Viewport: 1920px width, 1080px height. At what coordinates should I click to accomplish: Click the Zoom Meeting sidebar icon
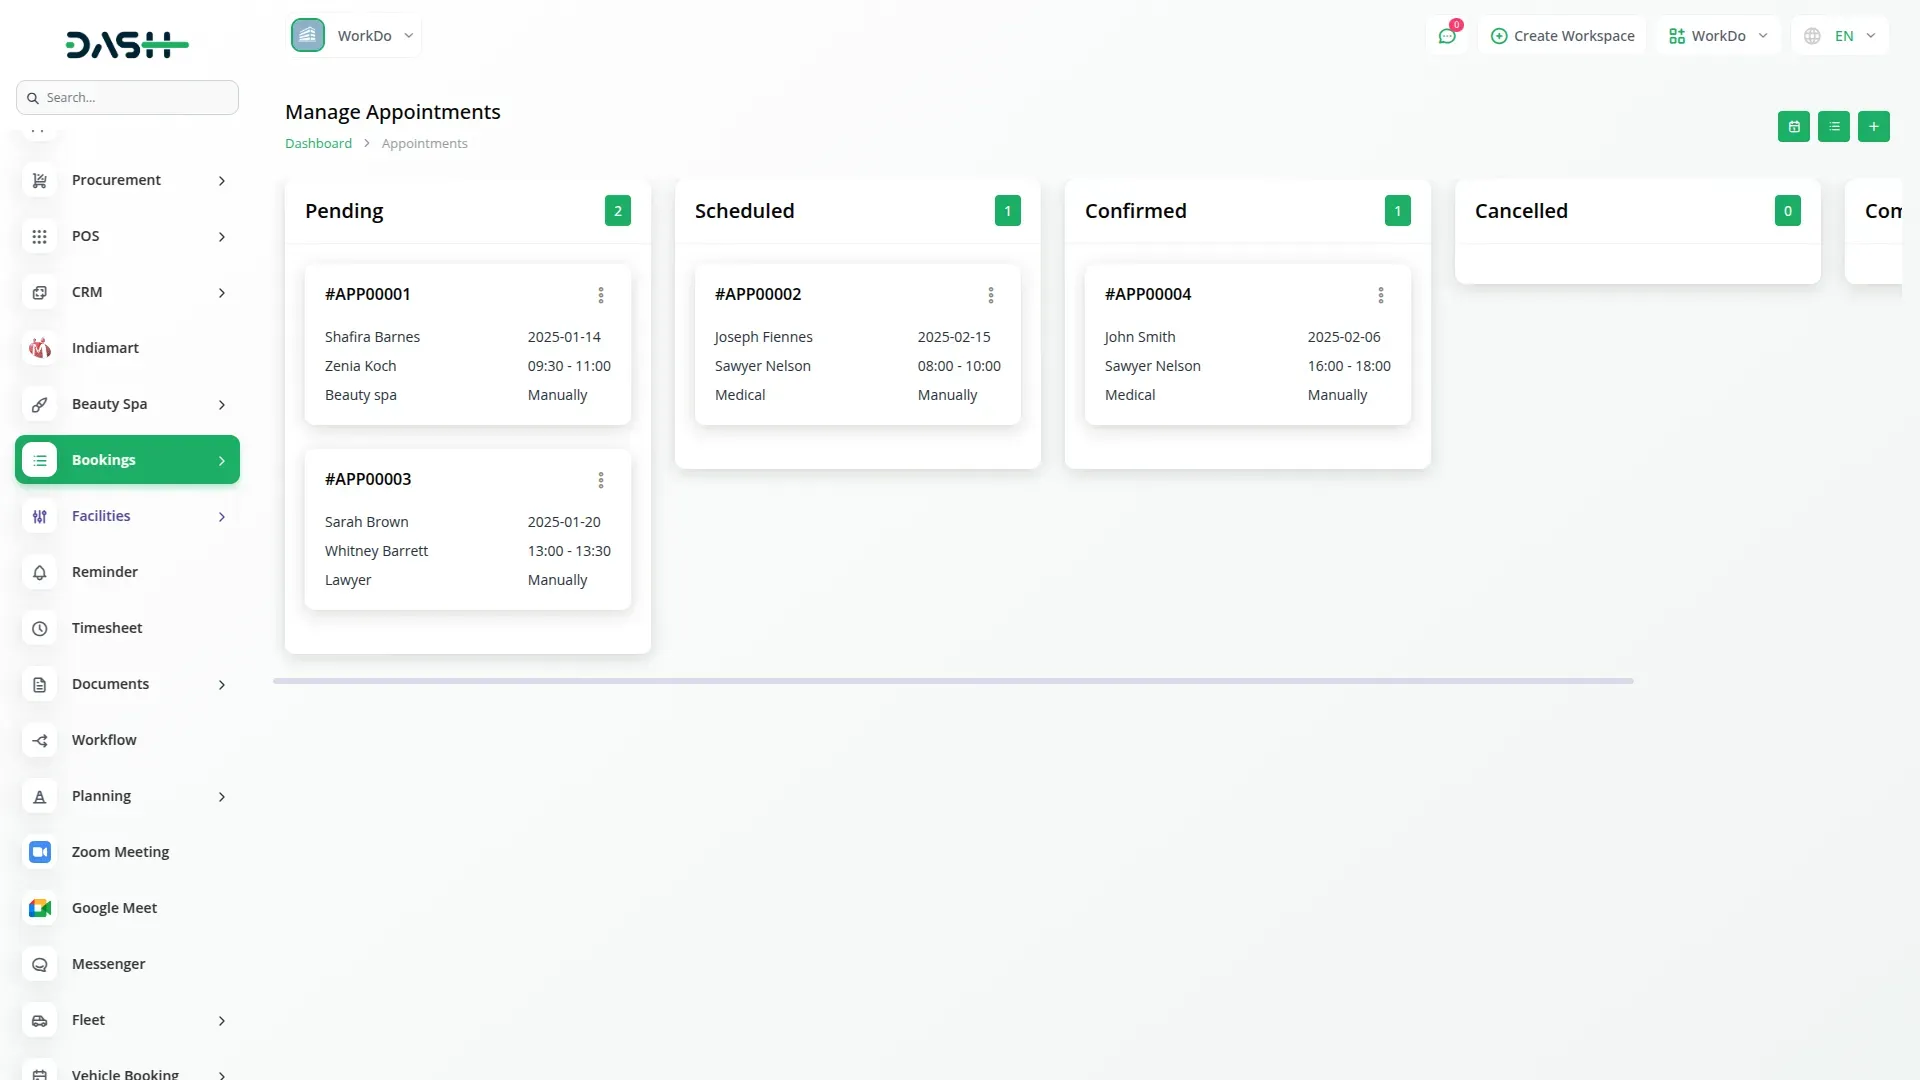(x=40, y=852)
